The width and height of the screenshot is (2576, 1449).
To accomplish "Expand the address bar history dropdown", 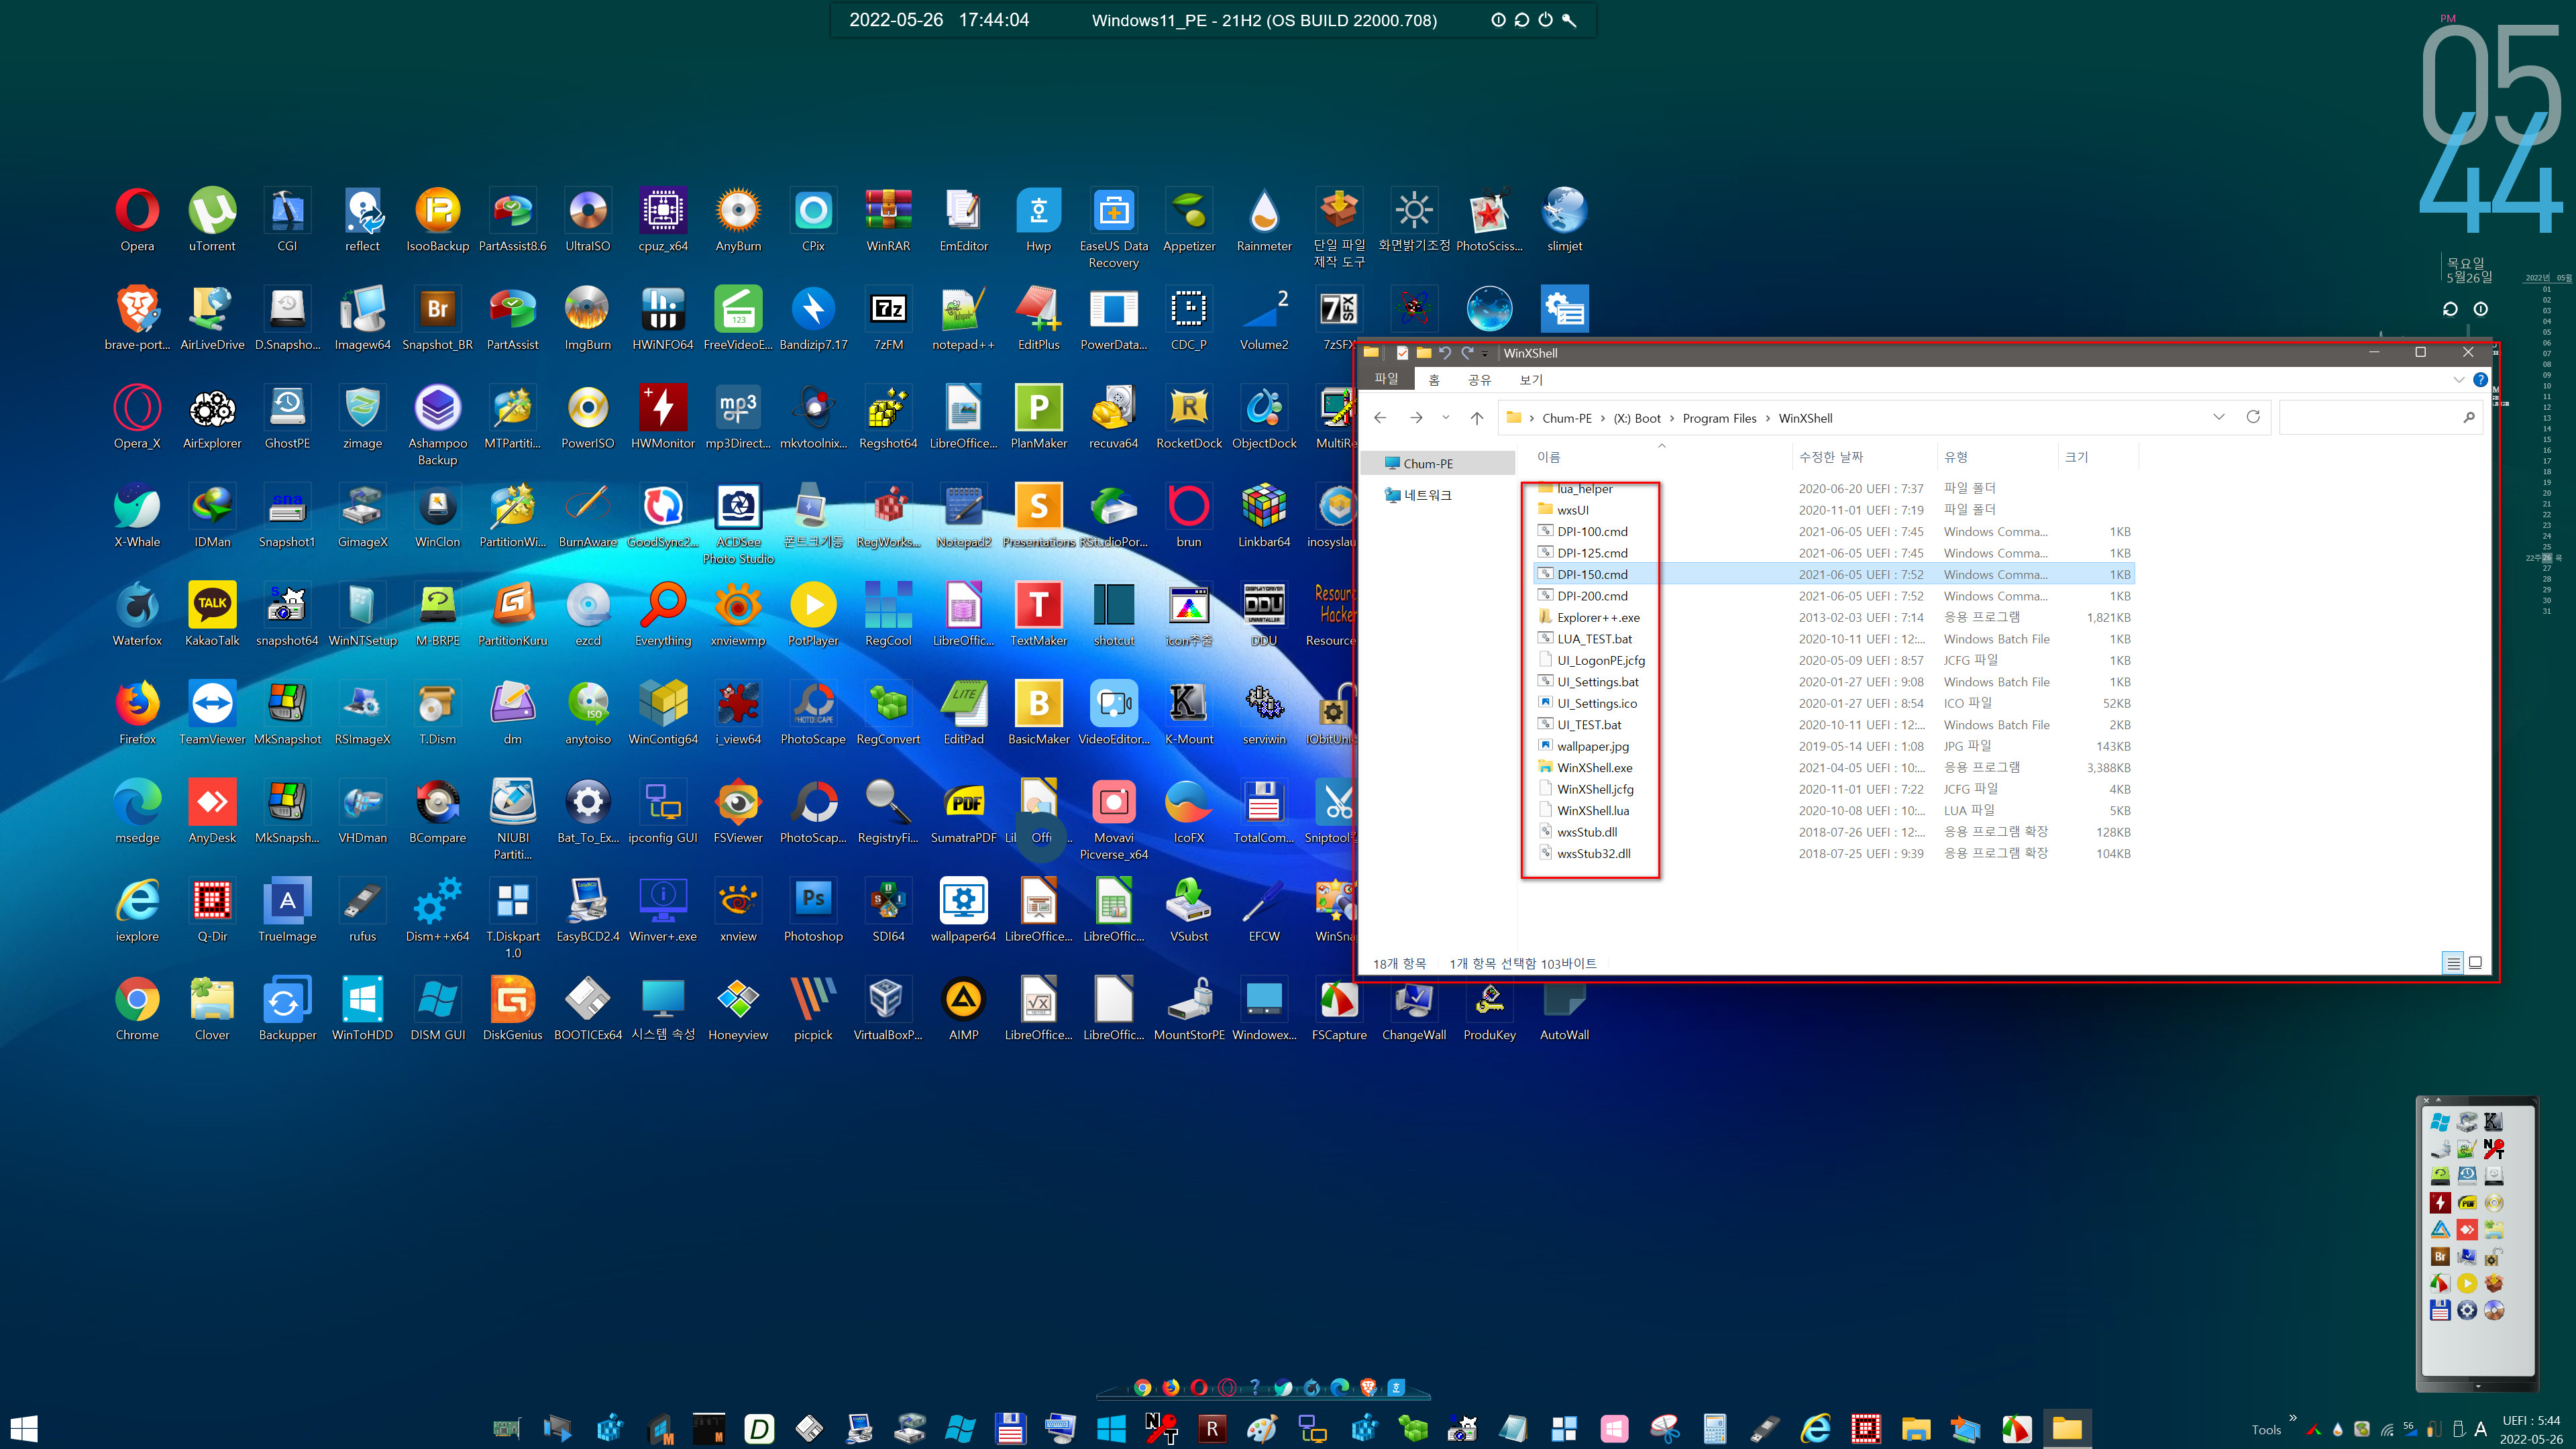I will point(2218,417).
